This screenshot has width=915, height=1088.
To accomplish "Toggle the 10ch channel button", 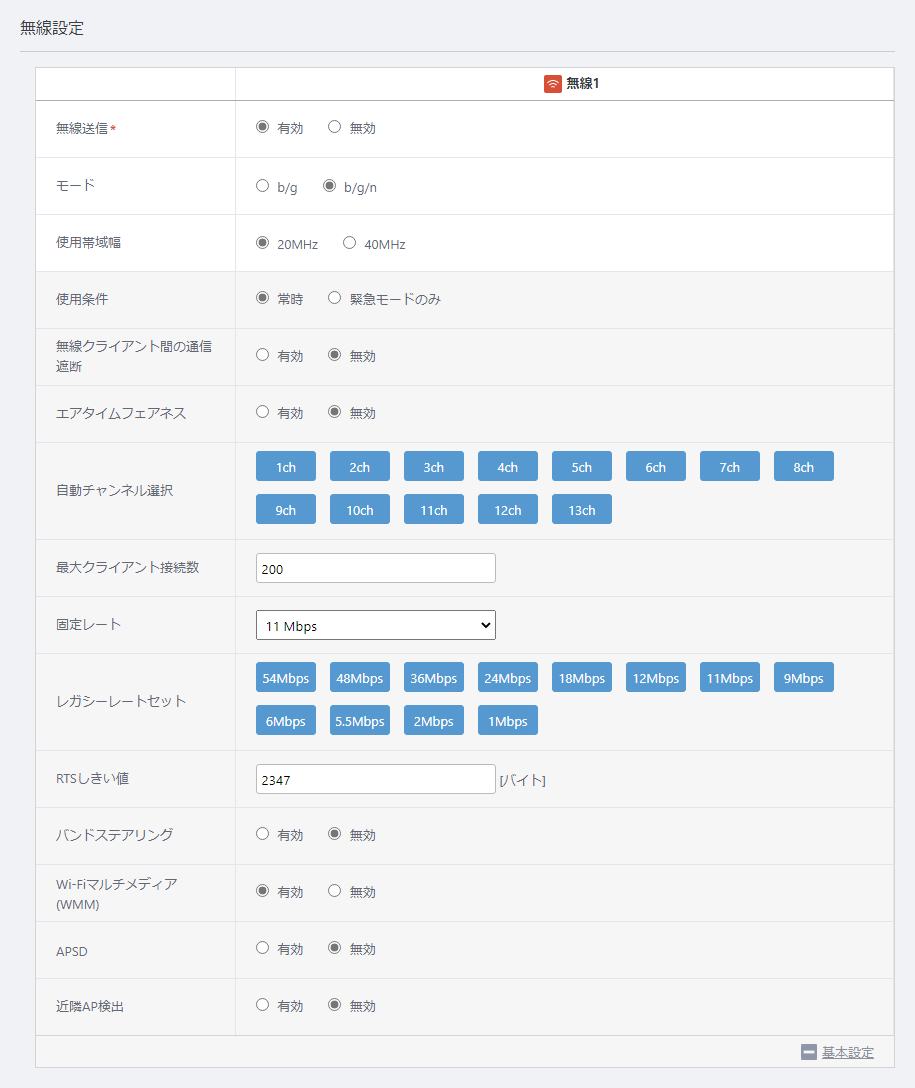I will (359, 509).
